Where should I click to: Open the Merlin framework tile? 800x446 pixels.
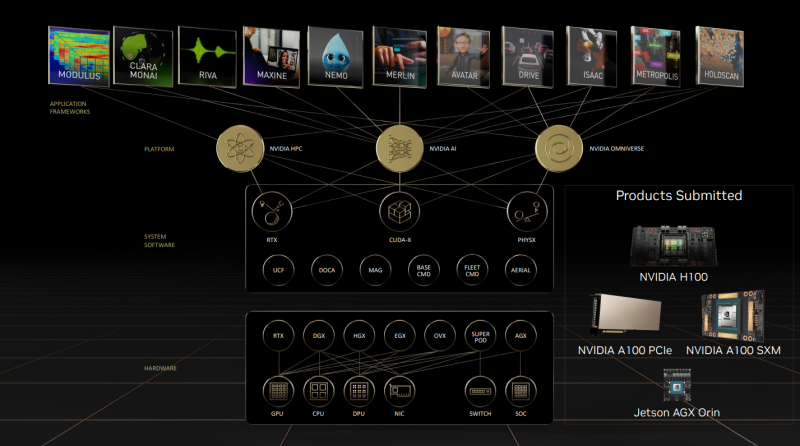click(400, 57)
